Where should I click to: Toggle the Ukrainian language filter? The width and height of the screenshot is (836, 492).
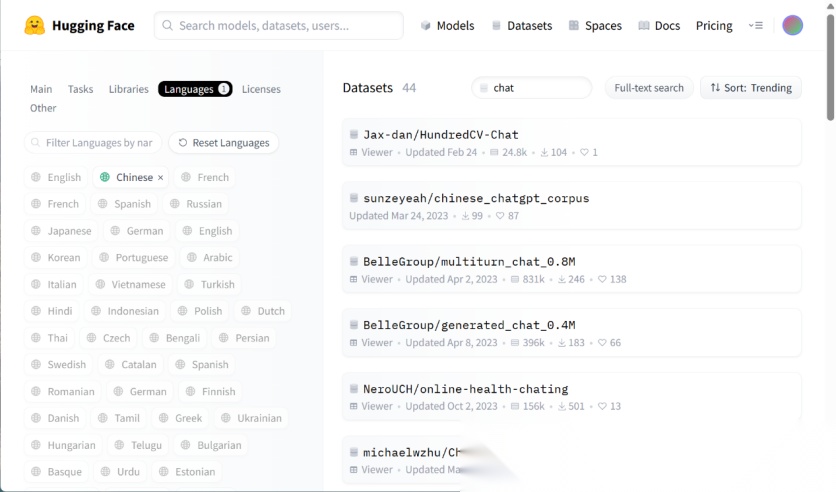(x=251, y=418)
